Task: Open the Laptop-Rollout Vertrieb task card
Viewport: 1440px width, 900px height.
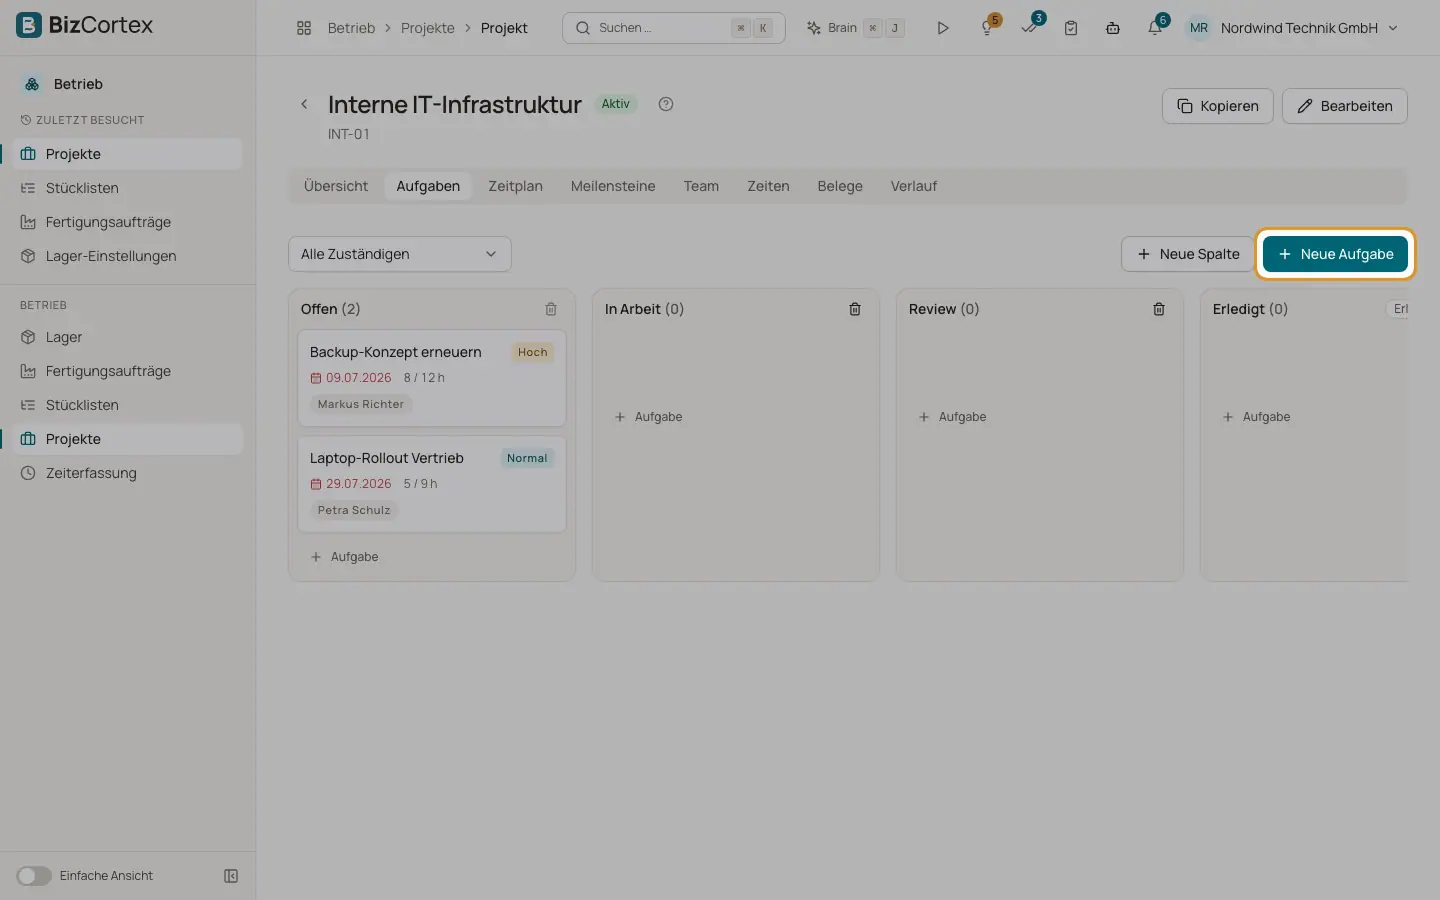Action: 432,484
